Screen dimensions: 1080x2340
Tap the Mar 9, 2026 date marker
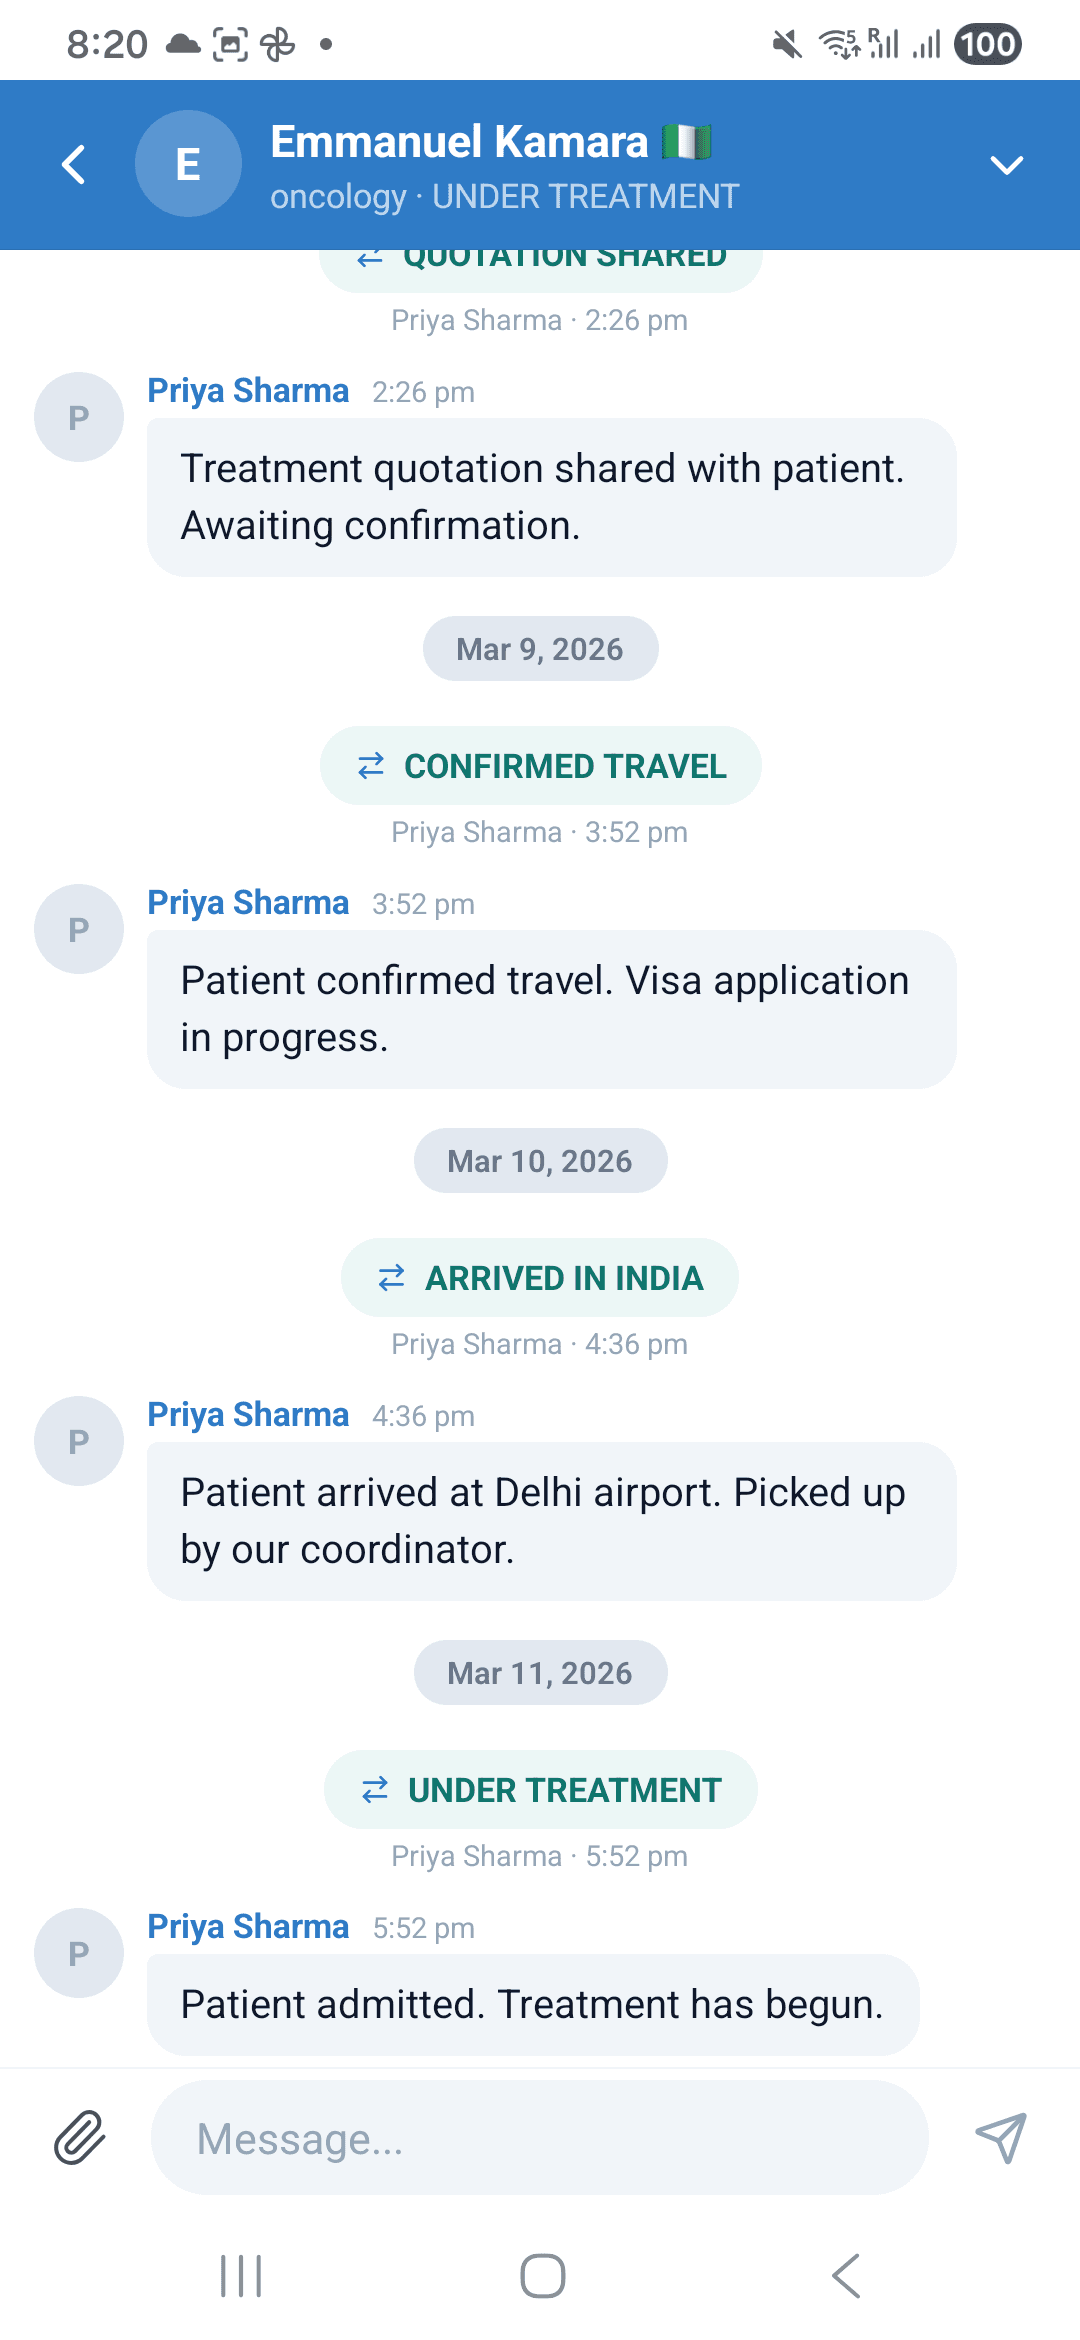(x=540, y=649)
